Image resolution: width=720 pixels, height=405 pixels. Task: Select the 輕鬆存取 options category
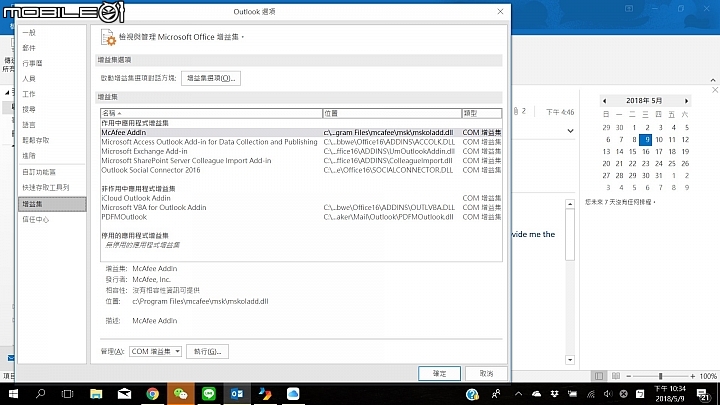pyautogui.click(x=52, y=140)
